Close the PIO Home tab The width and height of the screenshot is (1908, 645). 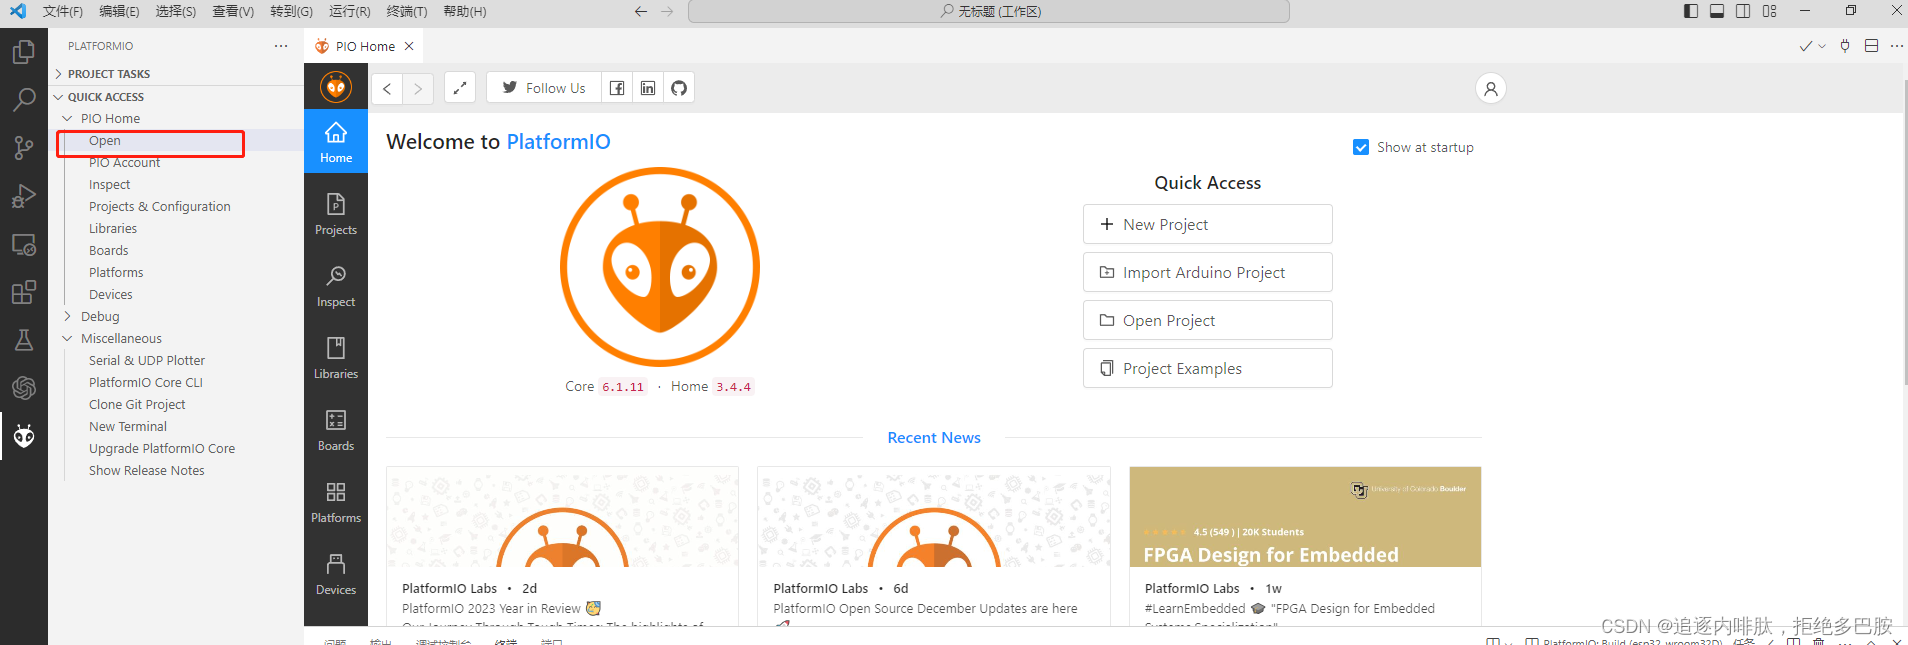click(409, 46)
